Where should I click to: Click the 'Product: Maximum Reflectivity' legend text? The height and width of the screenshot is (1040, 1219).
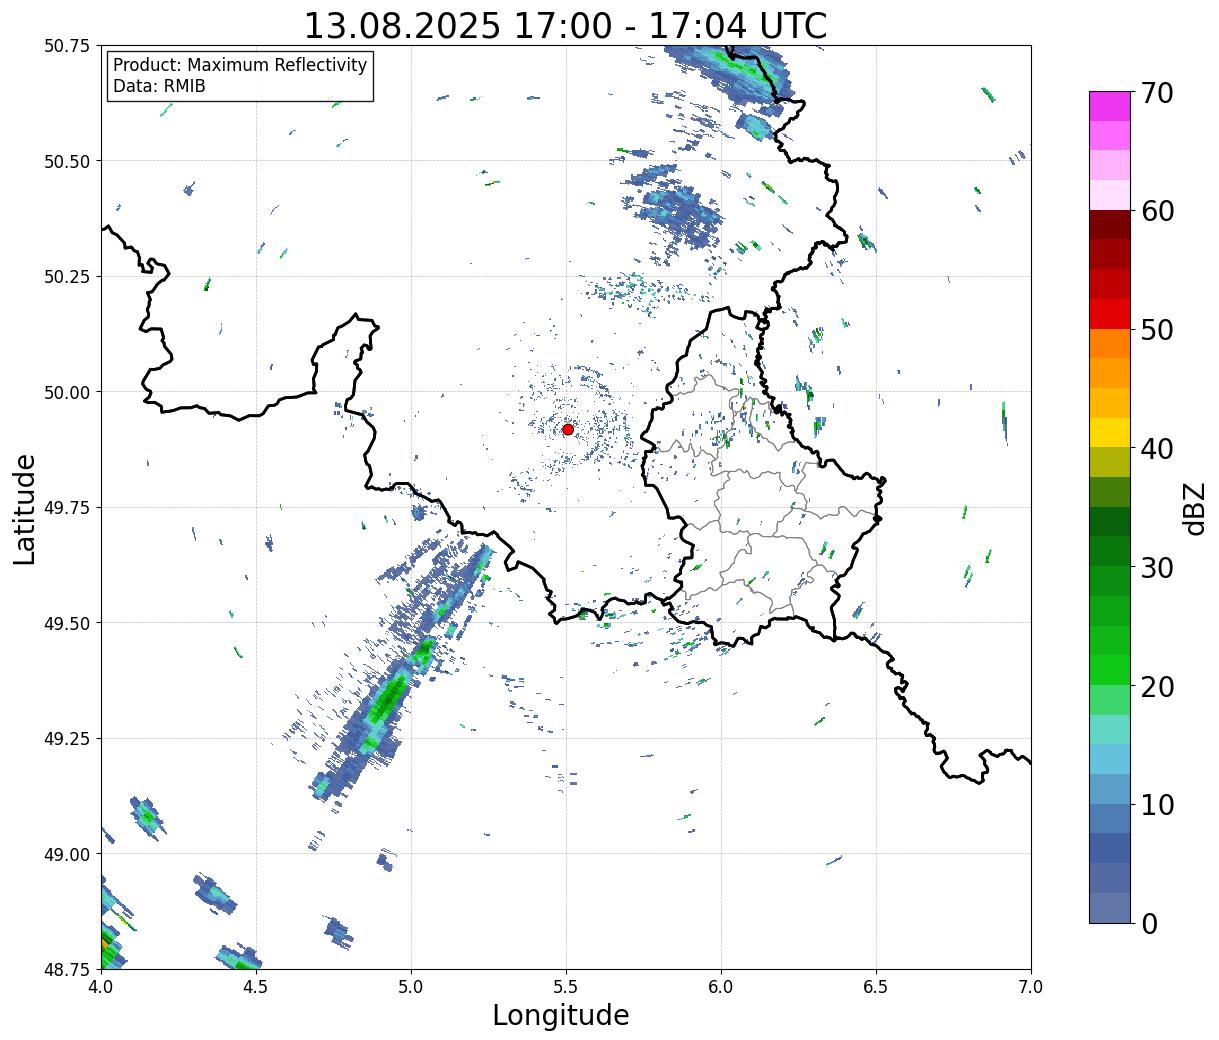[x=240, y=65]
